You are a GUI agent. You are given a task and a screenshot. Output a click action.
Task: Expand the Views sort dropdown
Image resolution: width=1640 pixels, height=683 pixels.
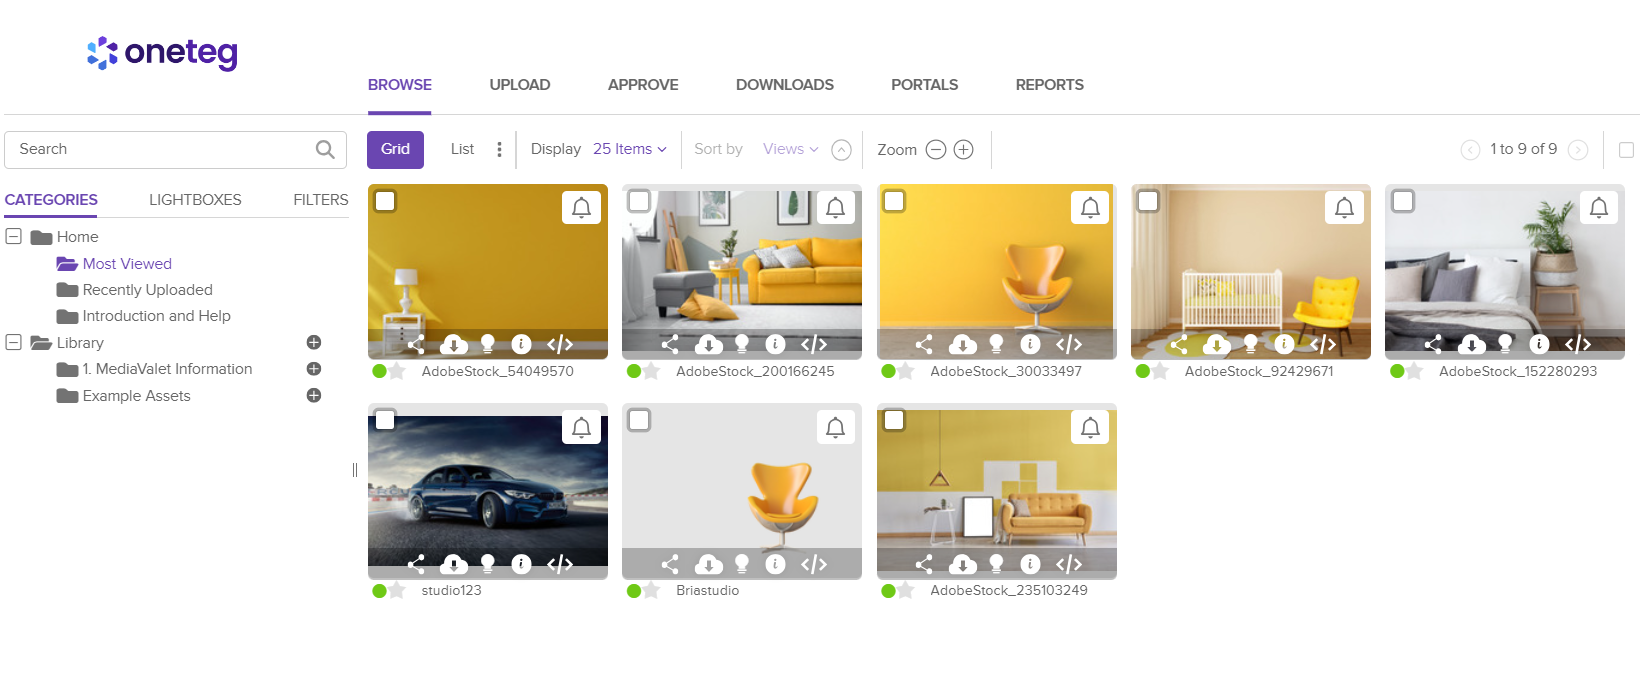pyautogui.click(x=790, y=149)
